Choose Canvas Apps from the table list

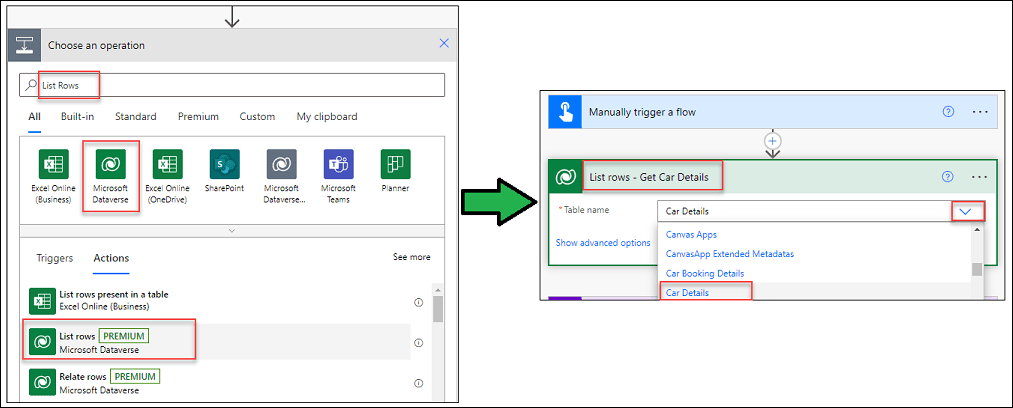point(691,235)
